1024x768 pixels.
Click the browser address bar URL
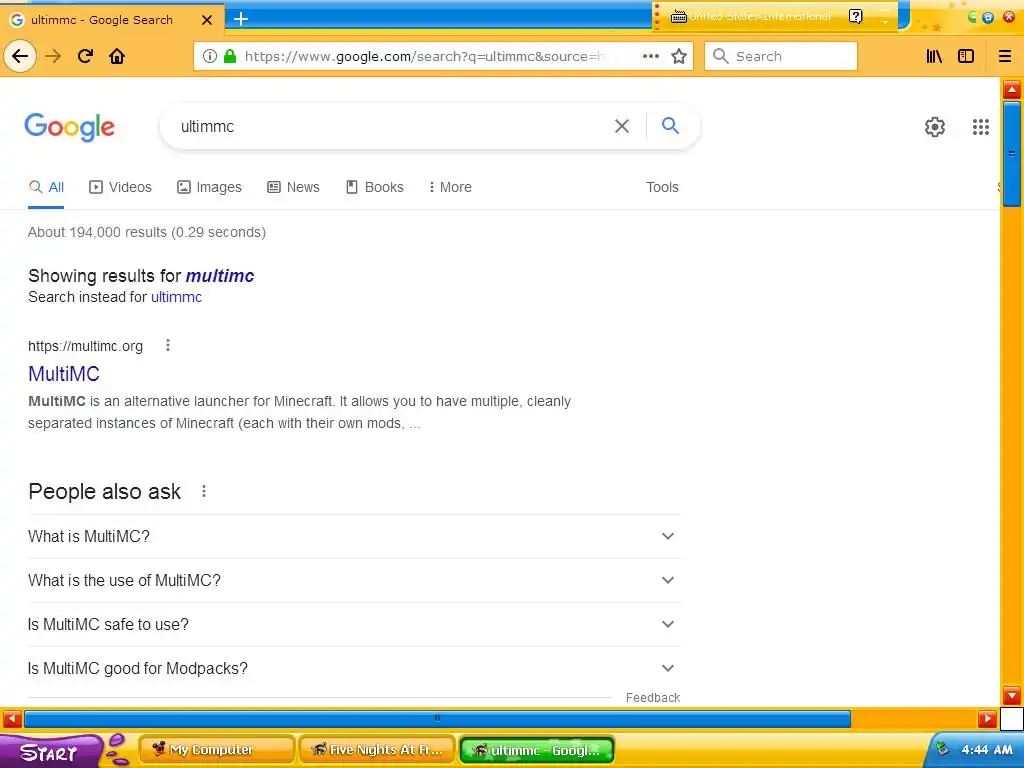pos(424,56)
